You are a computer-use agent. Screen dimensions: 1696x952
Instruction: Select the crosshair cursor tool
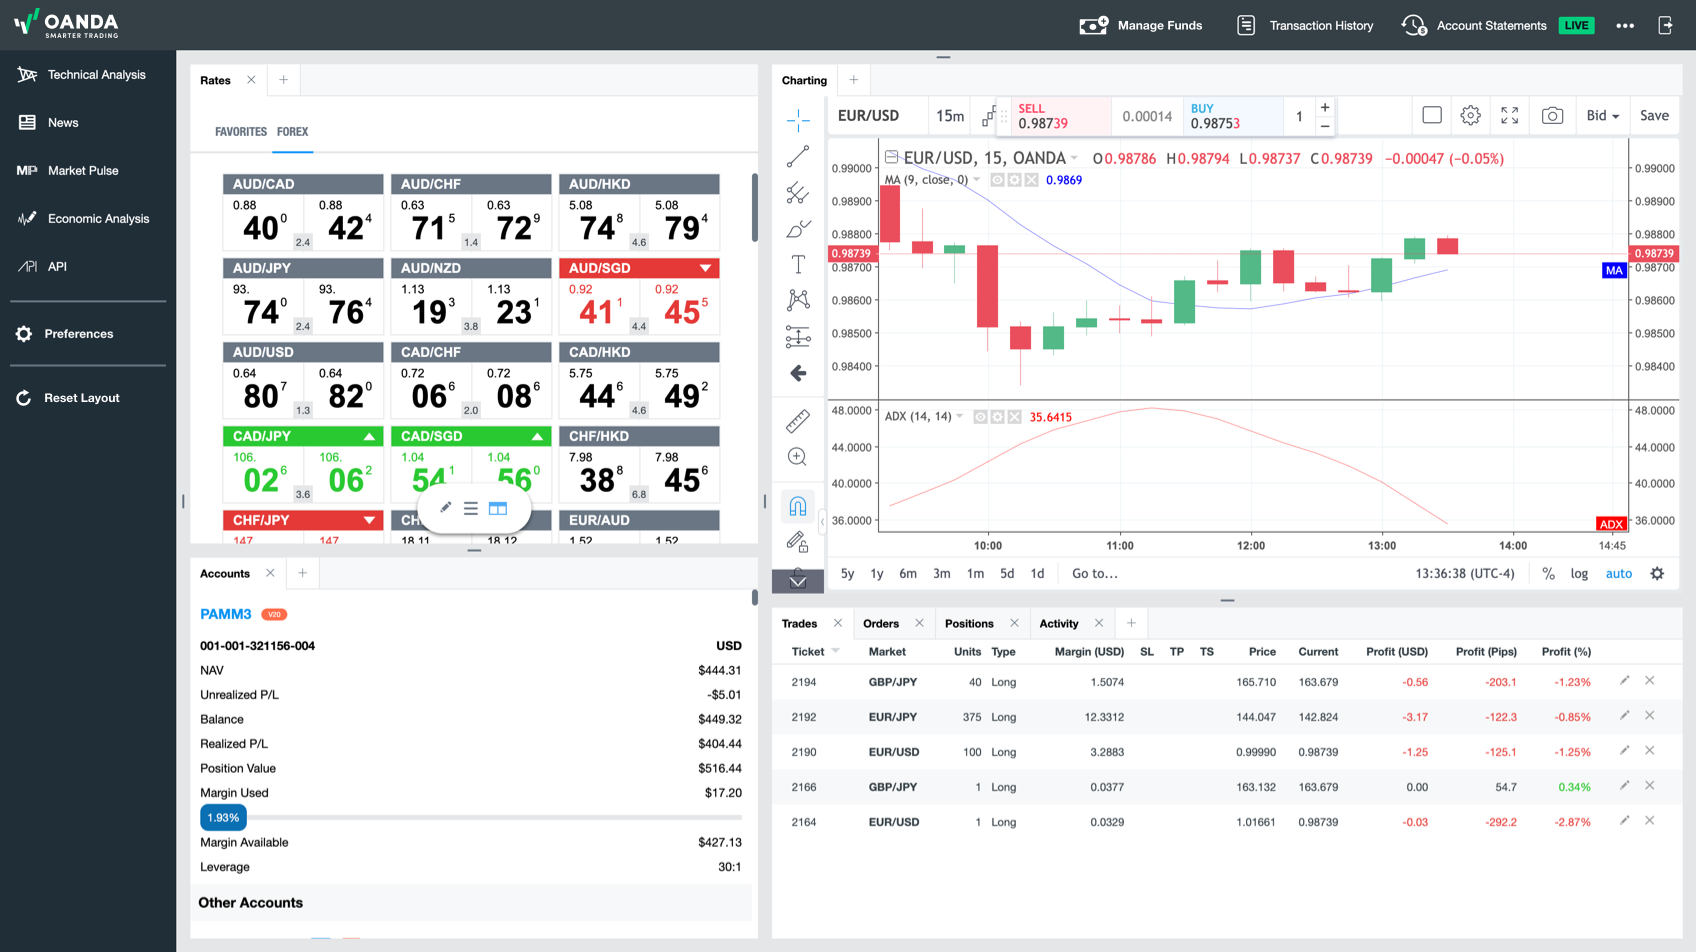pyautogui.click(x=798, y=121)
